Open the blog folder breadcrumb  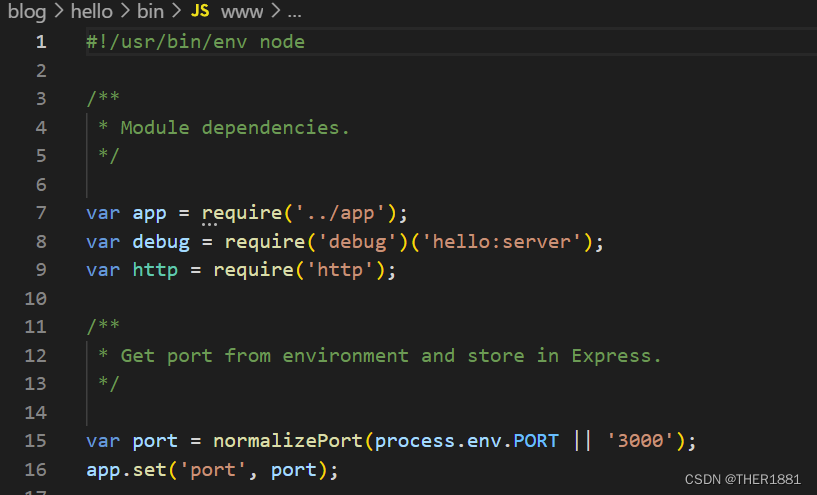click(x=27, y=11)
